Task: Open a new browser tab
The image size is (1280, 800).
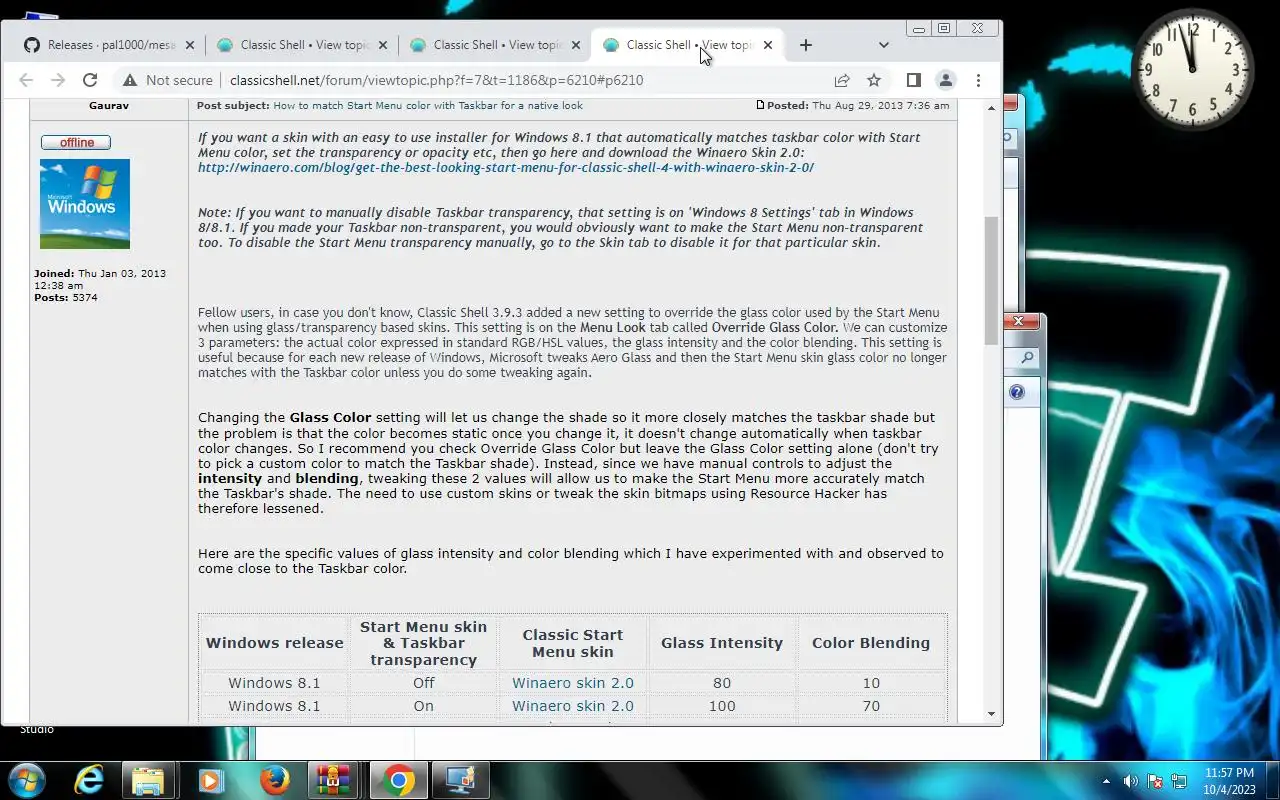Action: [x=806, y=45]
